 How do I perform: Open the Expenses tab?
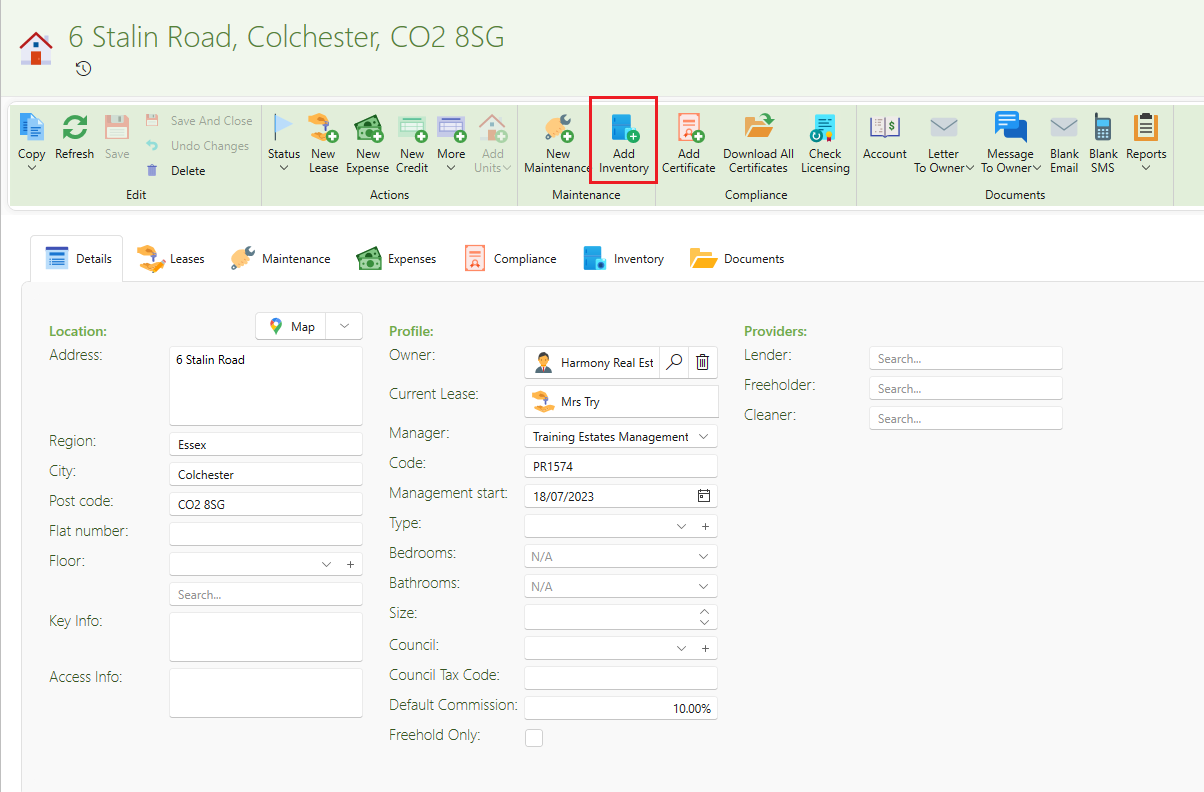pyautogui.click(x=396, y=259)
